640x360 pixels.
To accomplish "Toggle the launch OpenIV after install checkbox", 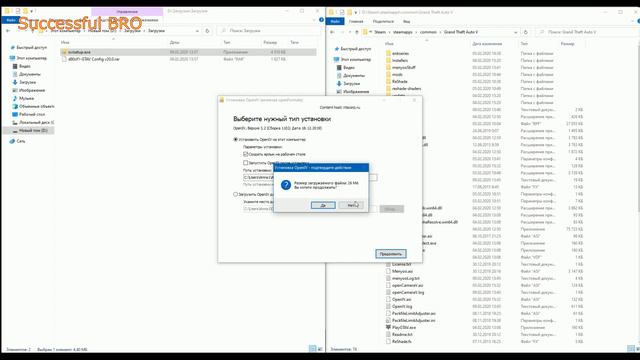I will [246, 162].
